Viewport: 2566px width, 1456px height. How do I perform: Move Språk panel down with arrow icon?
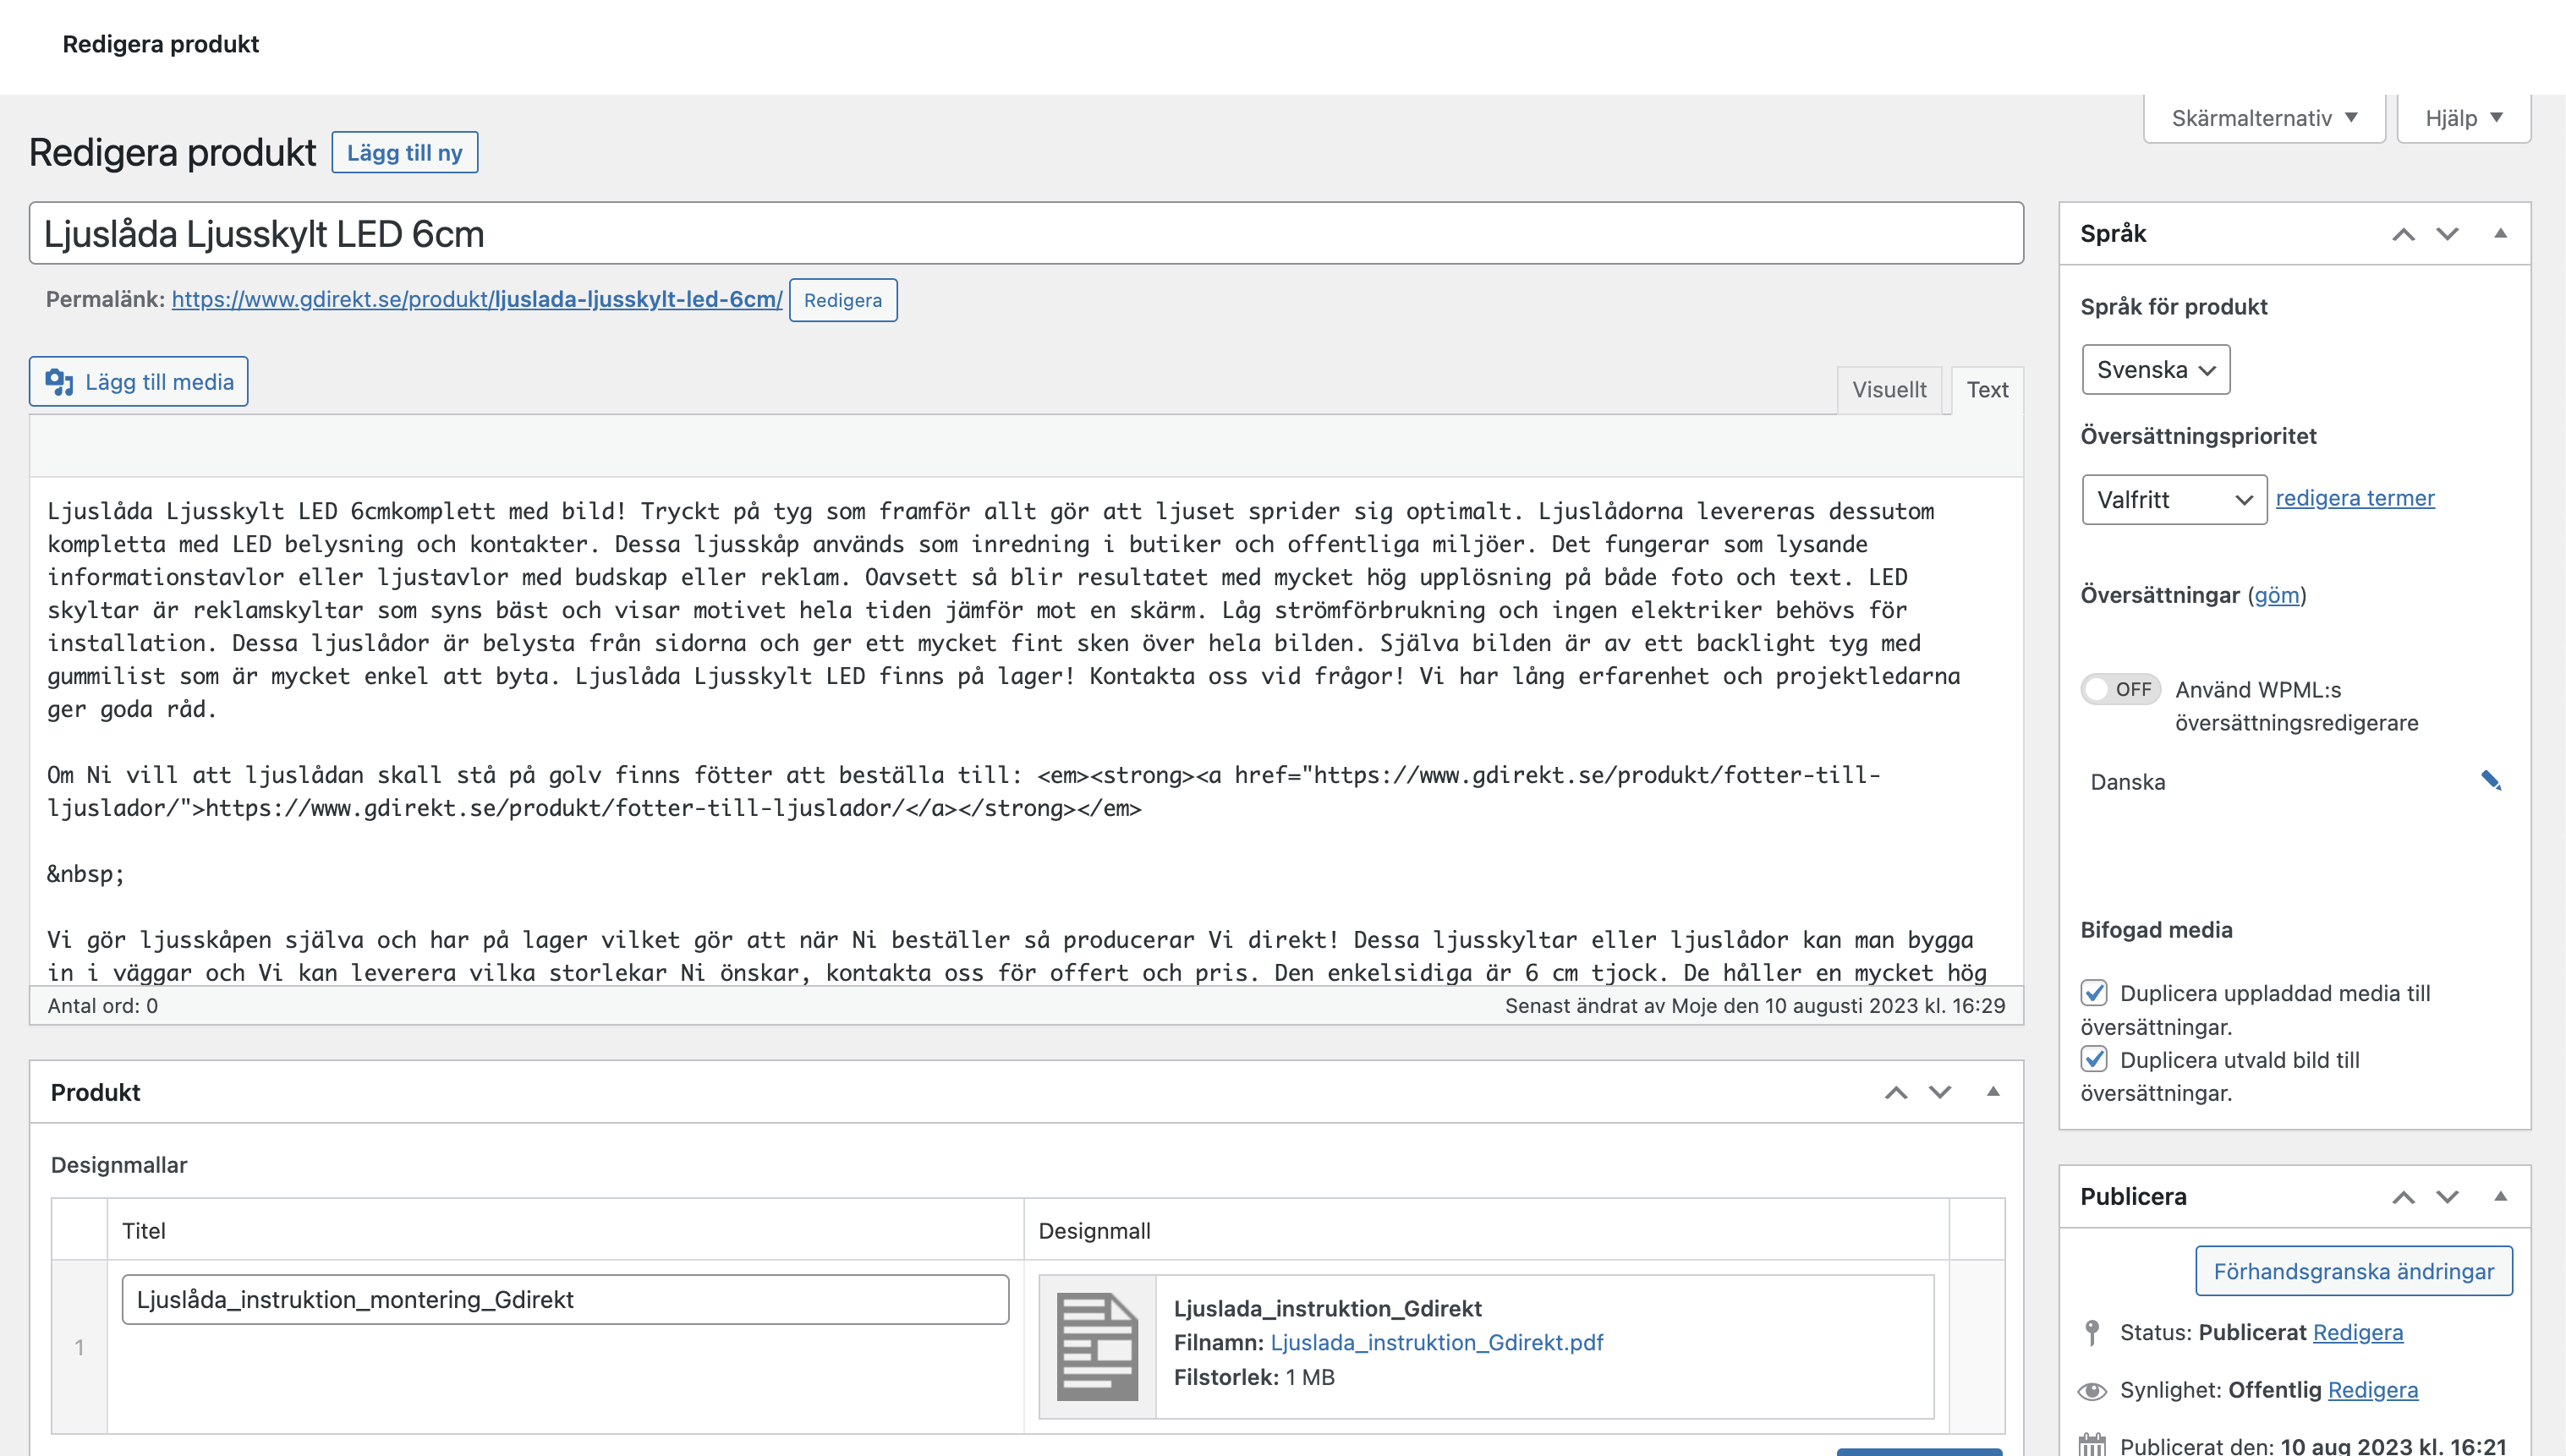[2447, 234]
